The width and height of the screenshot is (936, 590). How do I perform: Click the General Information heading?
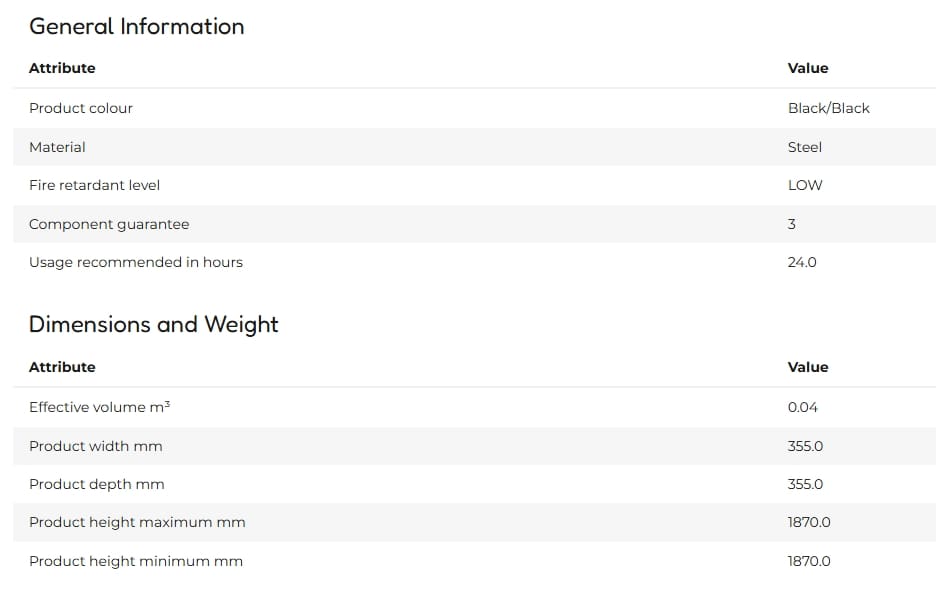coord(137,26)
